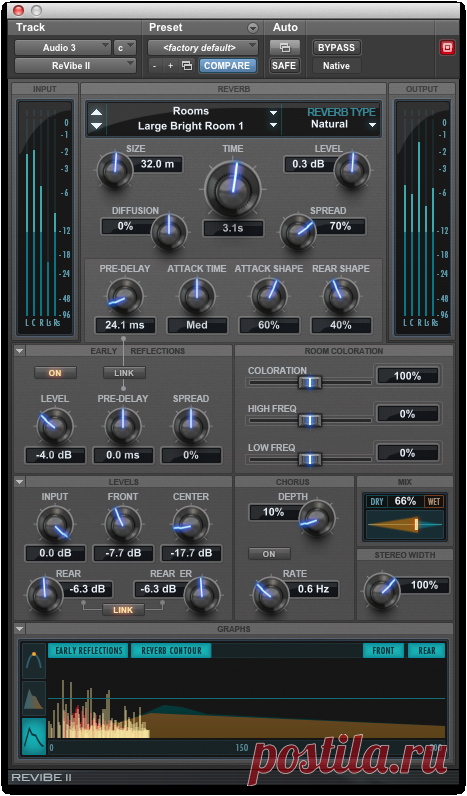This screenshot has height=796, width=467.
Task: Click the large TIME knob
Action: click(x=233, y=188)
